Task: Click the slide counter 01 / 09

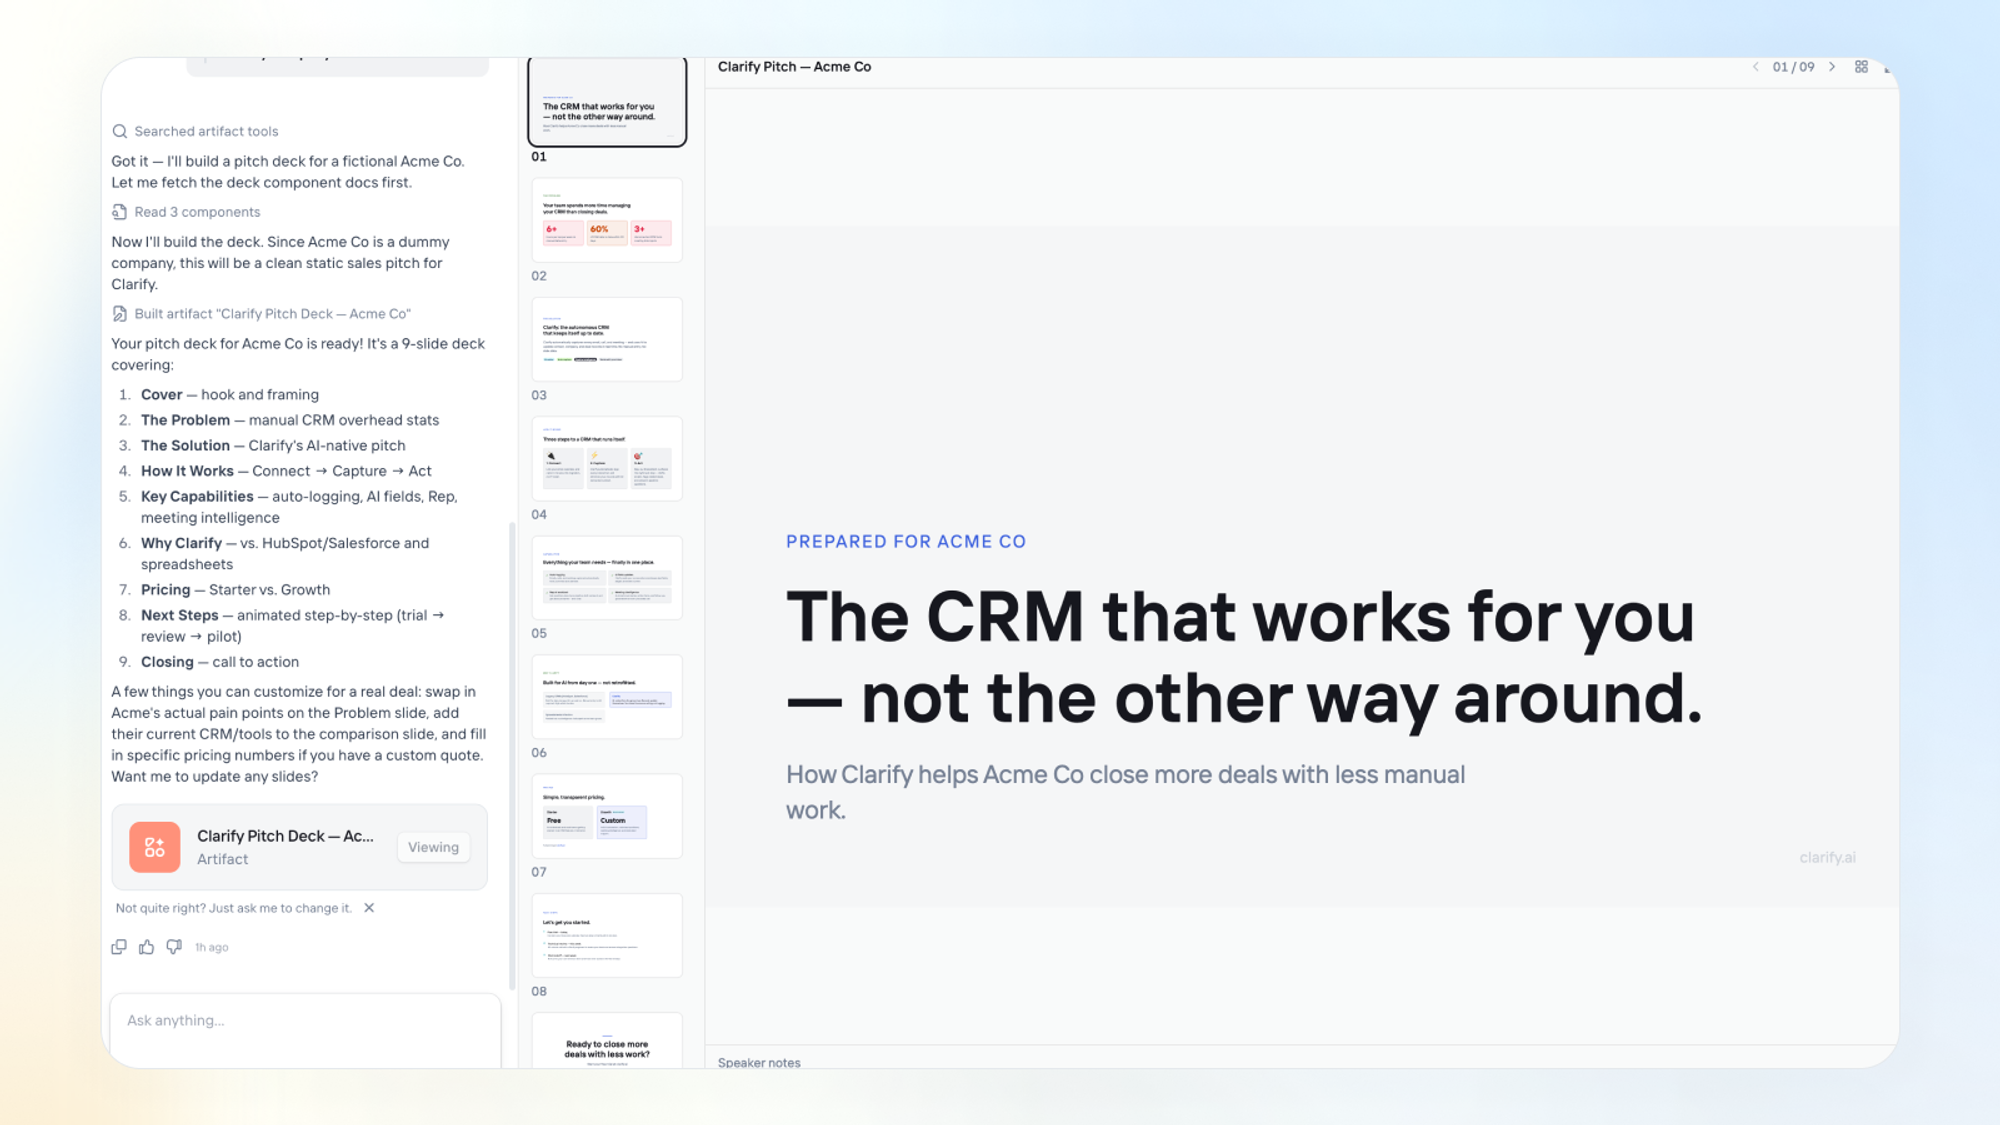Action: pos(1793,67)
